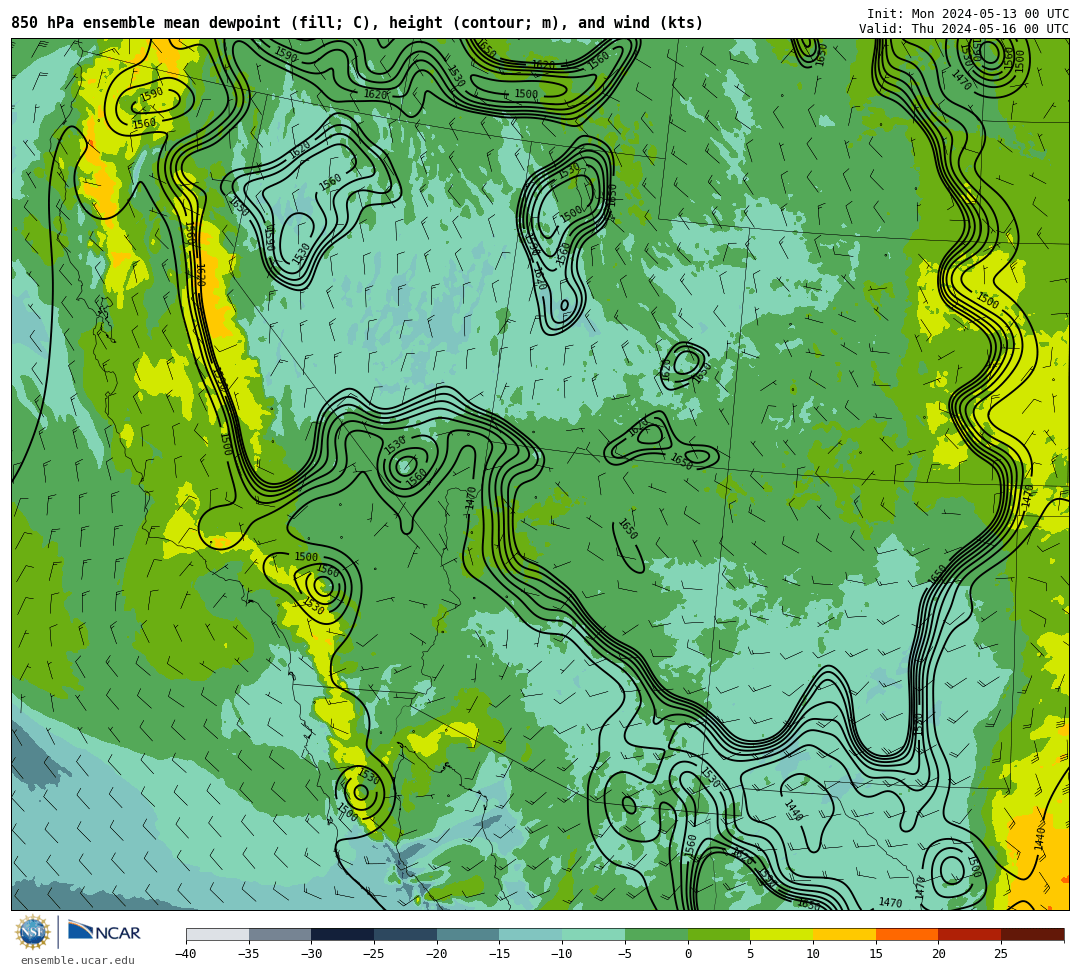The height and width of the screenshot is (973, 1080).
Task: Select the -5 to 0 medium green swatch
Action: point(656,934)
